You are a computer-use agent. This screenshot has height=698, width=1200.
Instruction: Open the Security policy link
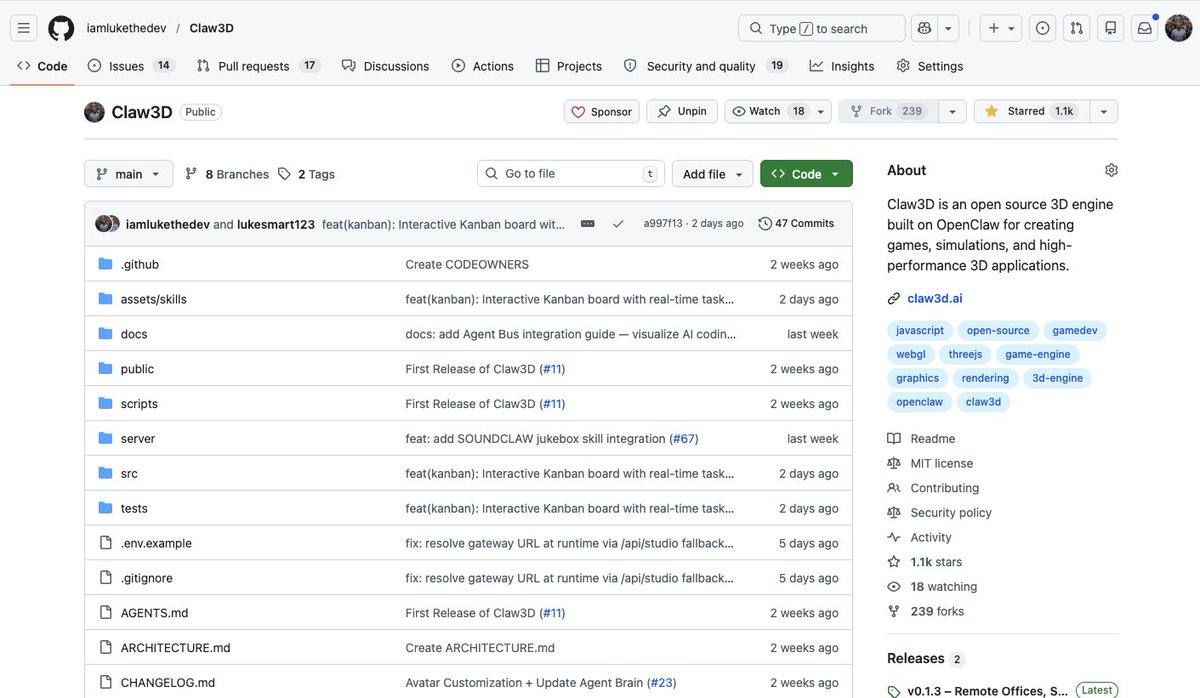[x=951, y=512]
